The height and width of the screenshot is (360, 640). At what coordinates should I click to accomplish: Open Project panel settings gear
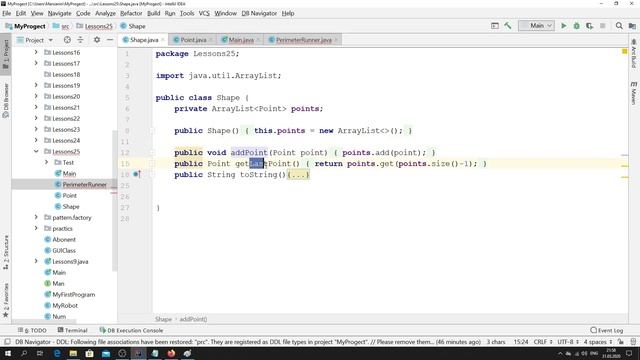point(97,40)
